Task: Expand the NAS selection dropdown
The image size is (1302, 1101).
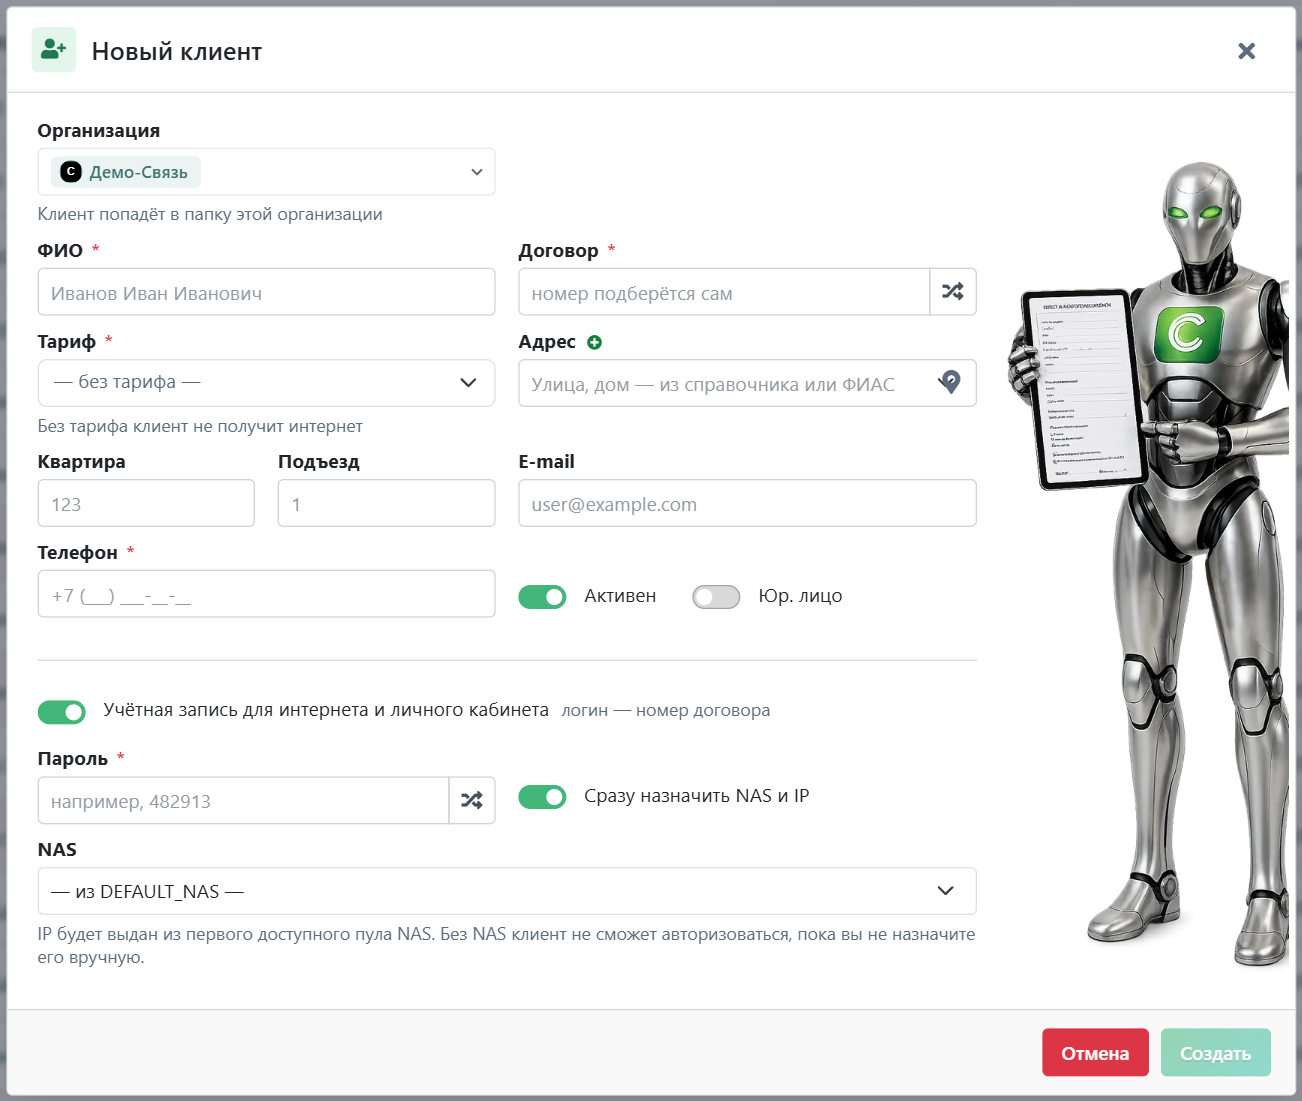Action: pos(507,891)
